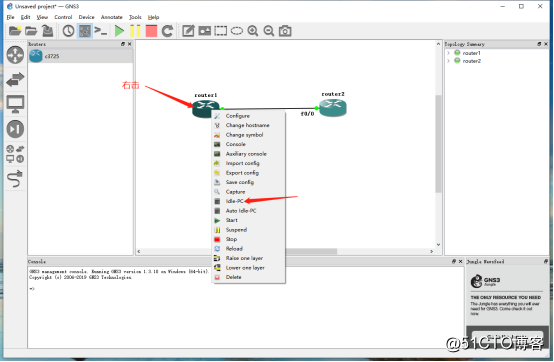Open project using the folder icon
554x362 pixels.
point(31,31)
